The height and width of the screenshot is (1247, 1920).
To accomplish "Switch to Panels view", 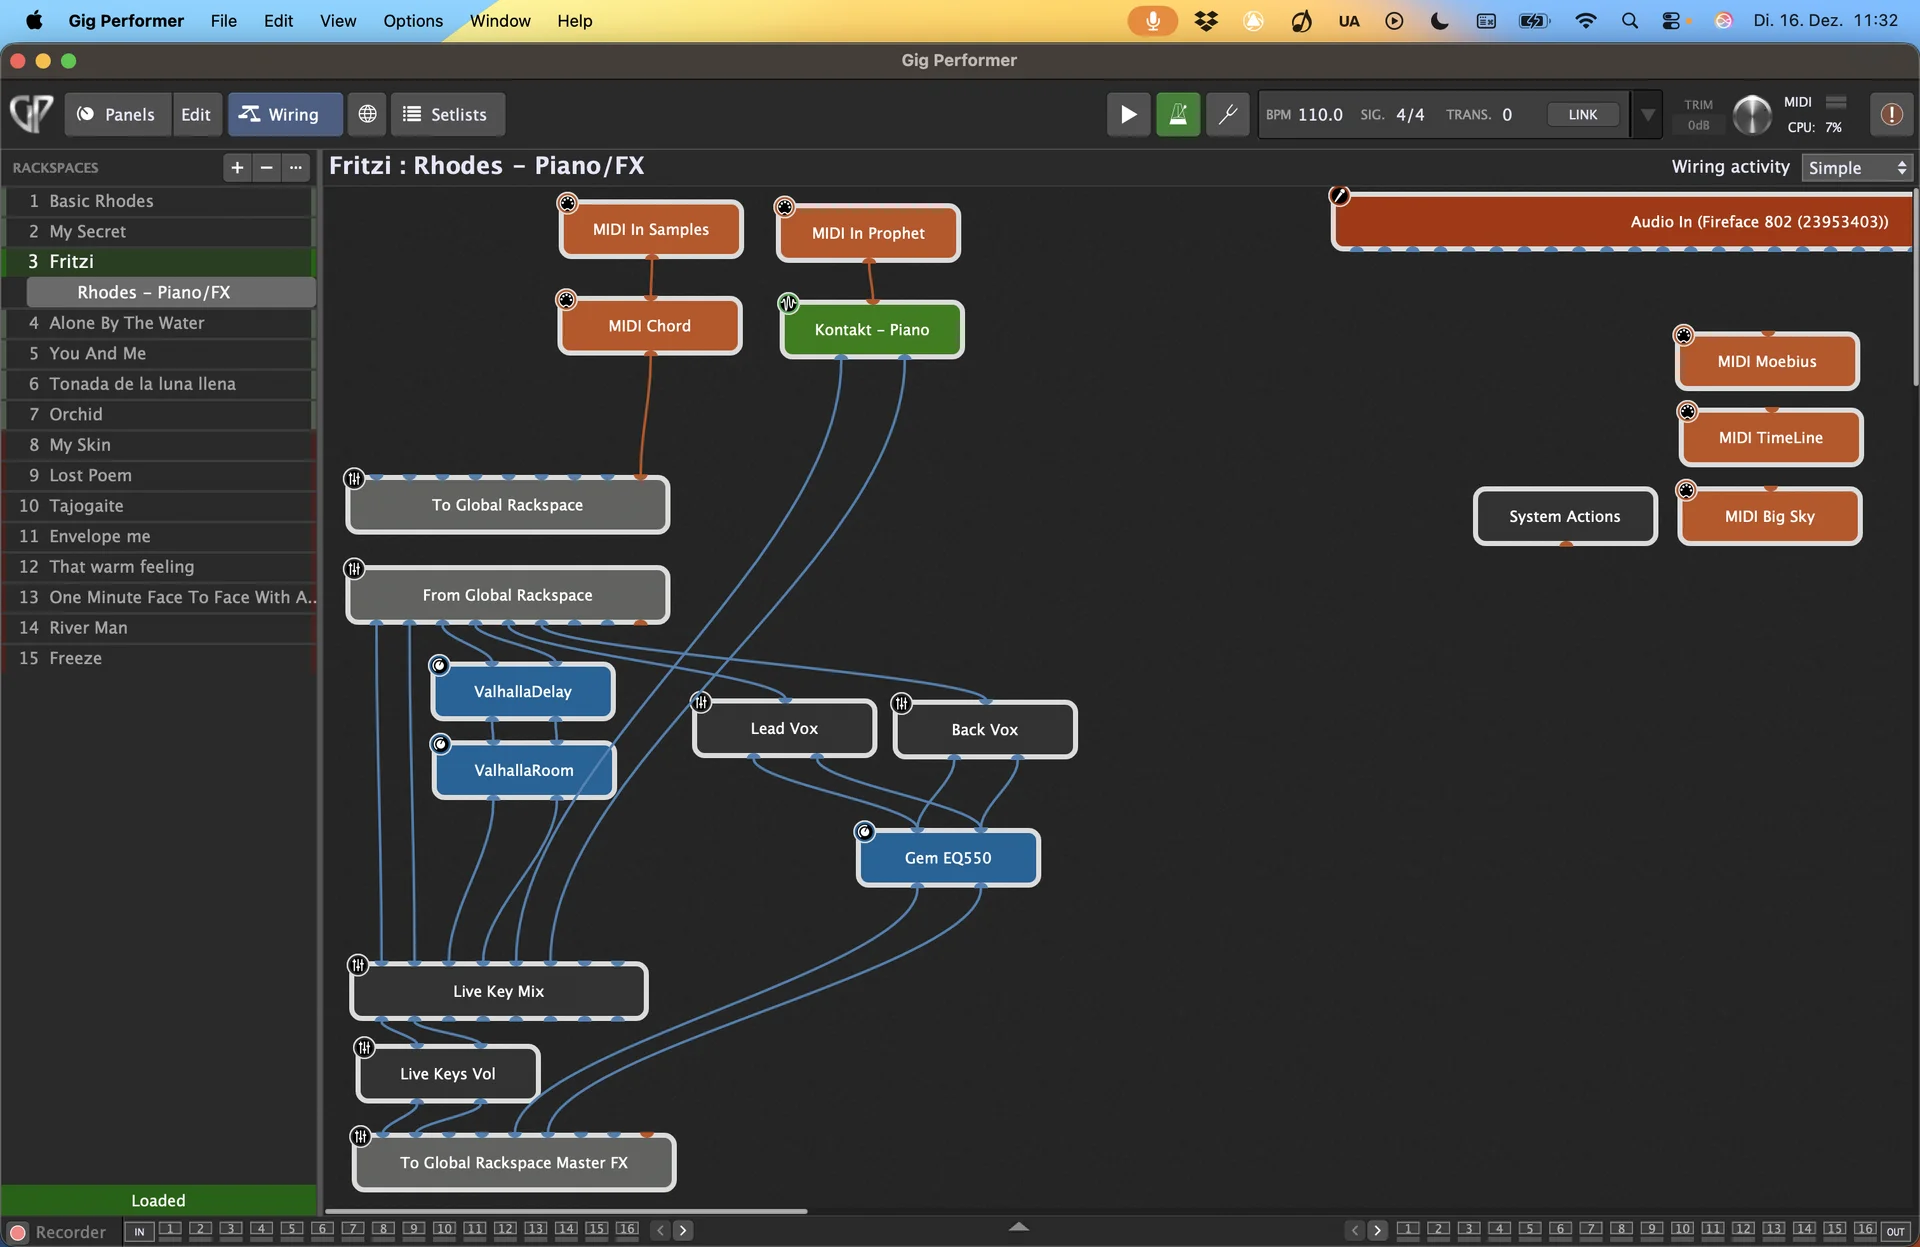I will 117,114.
